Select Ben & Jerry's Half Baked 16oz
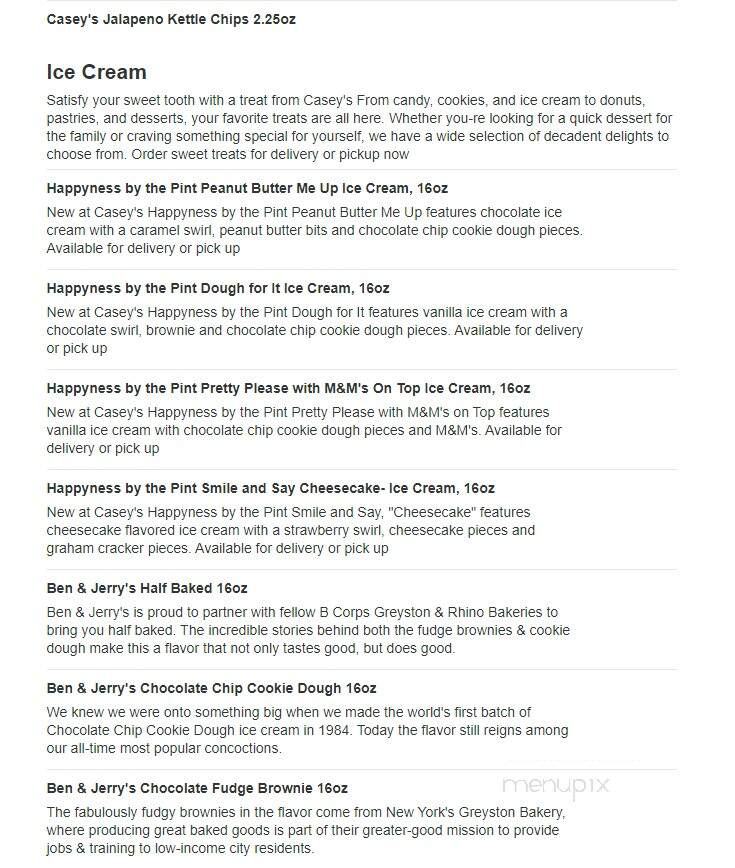The image size is (735, 868). (x=147, y=588)
